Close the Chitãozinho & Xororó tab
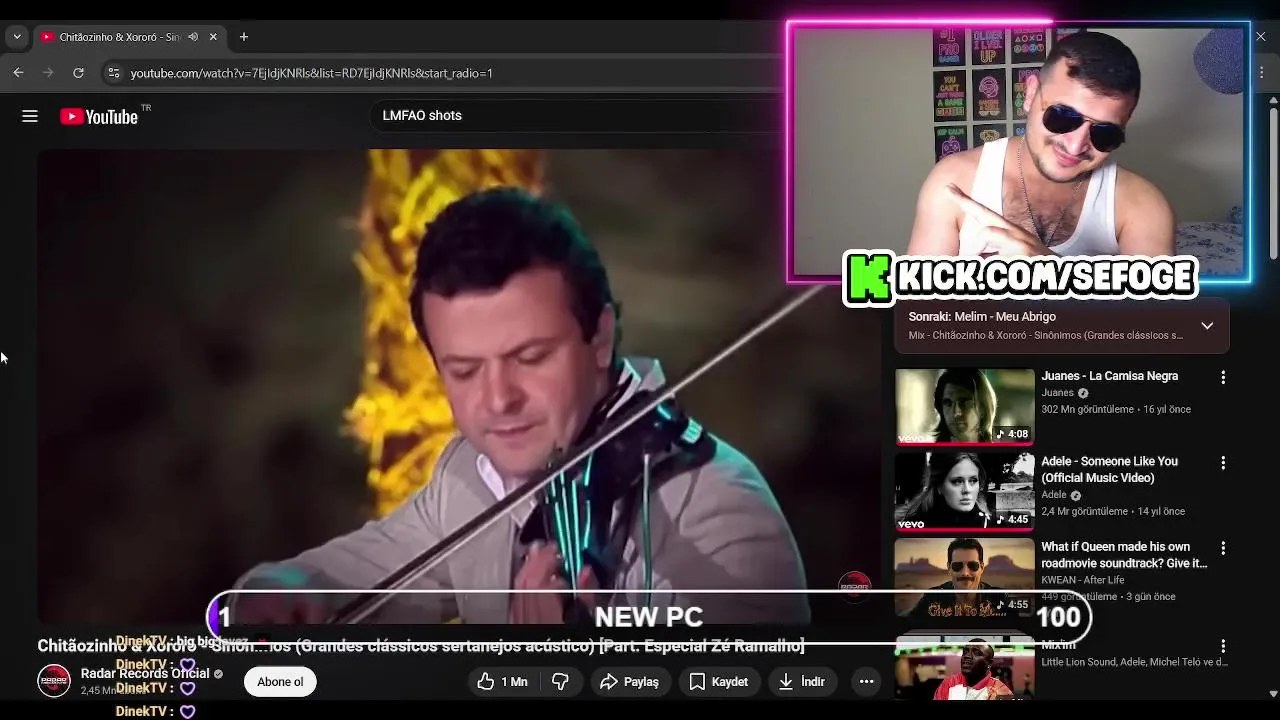Viewport: 1280px width, 720px height. pos(213,37)
